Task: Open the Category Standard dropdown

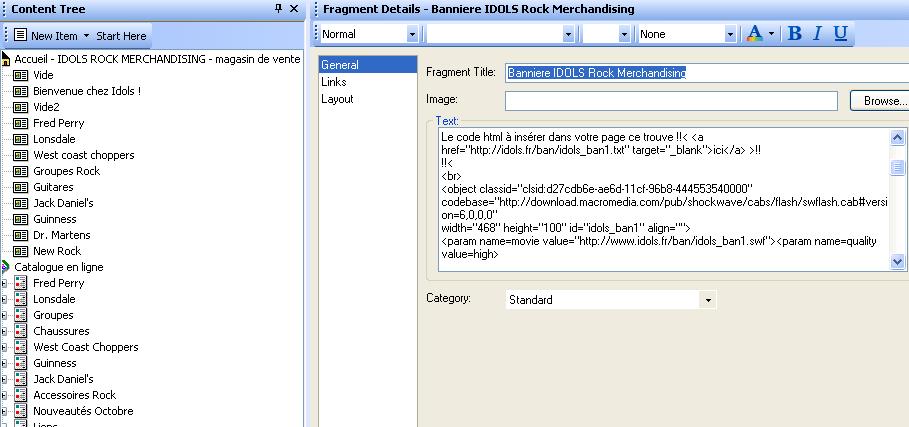Action: (708, 300)
